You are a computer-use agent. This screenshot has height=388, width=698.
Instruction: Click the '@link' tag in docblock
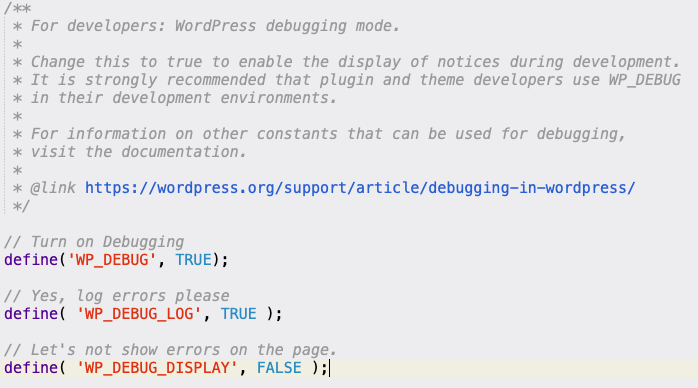(x=53, y=188)
